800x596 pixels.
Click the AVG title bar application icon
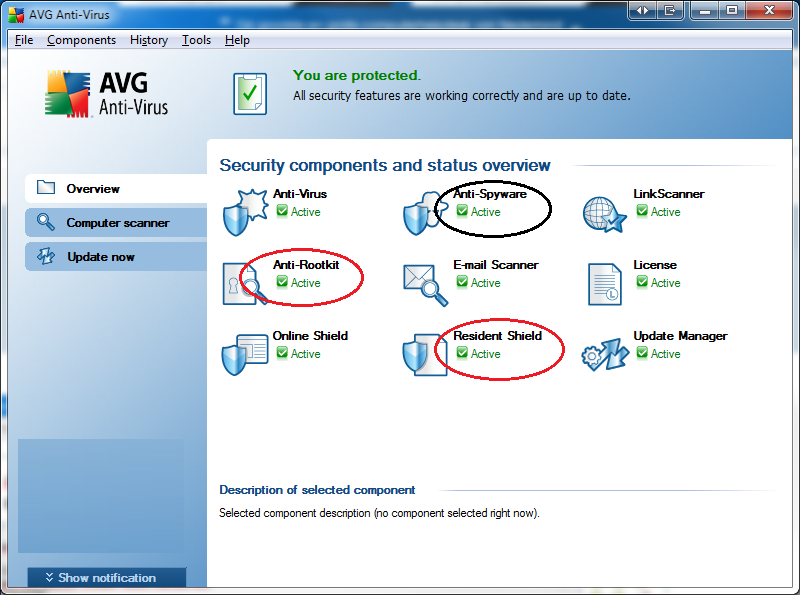(16, 14)
